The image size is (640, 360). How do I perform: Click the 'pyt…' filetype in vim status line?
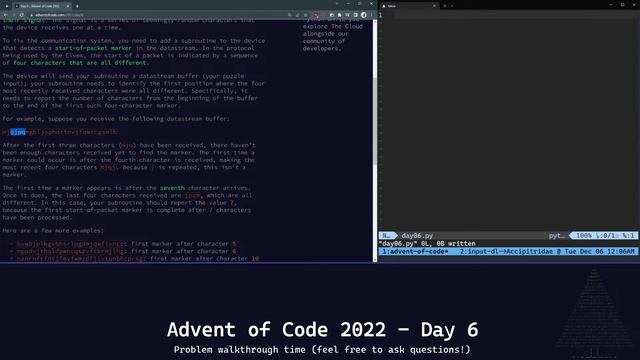[x=557, y=236]
